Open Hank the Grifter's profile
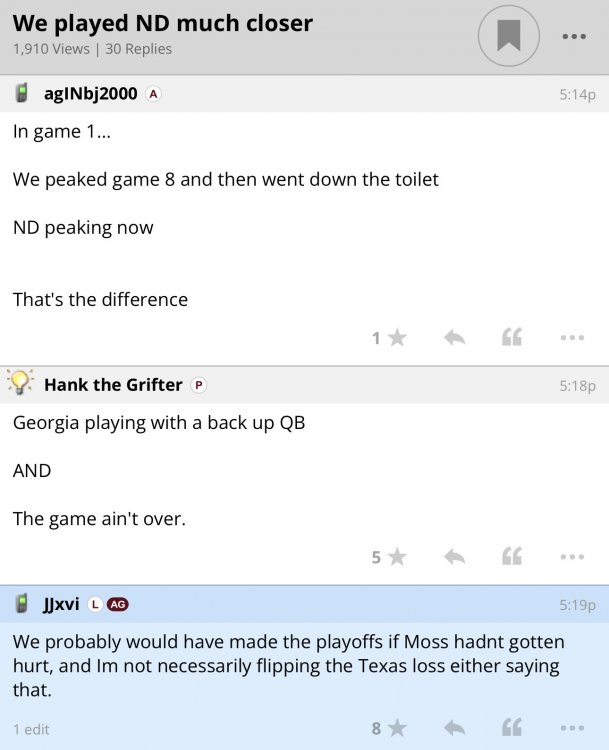Image resolution: width=609 pixels, height=750 pixels. pyautogui.click(x=113, y=384)
